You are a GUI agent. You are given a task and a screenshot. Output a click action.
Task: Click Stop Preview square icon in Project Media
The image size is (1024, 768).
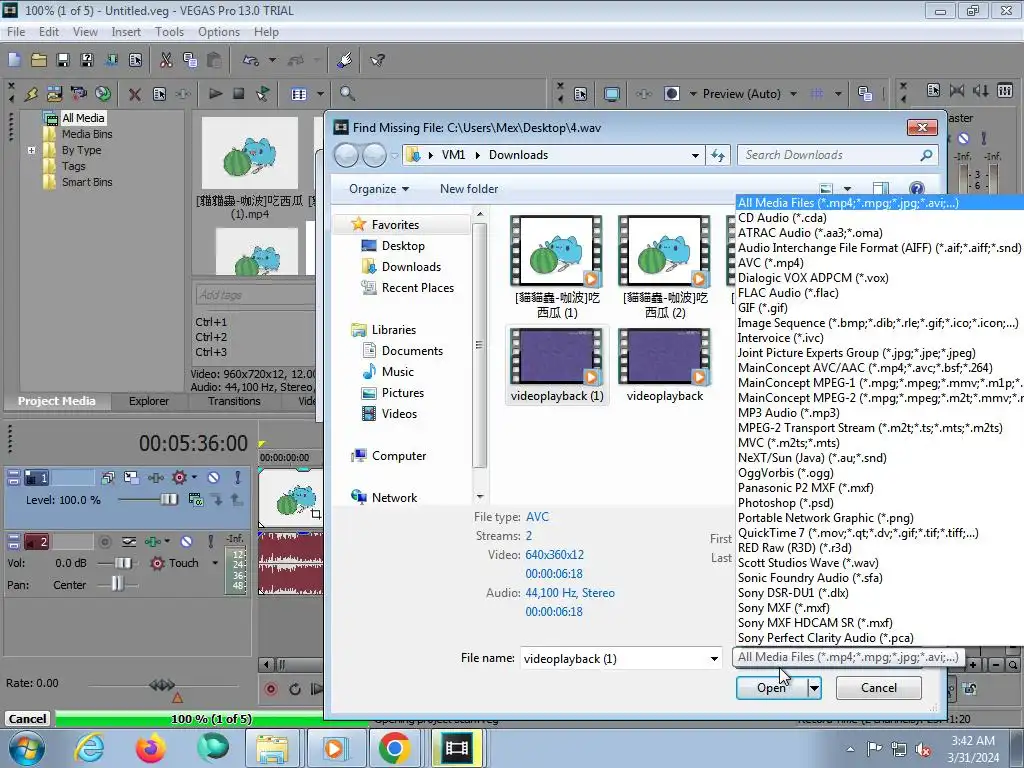tap(239, 94)
